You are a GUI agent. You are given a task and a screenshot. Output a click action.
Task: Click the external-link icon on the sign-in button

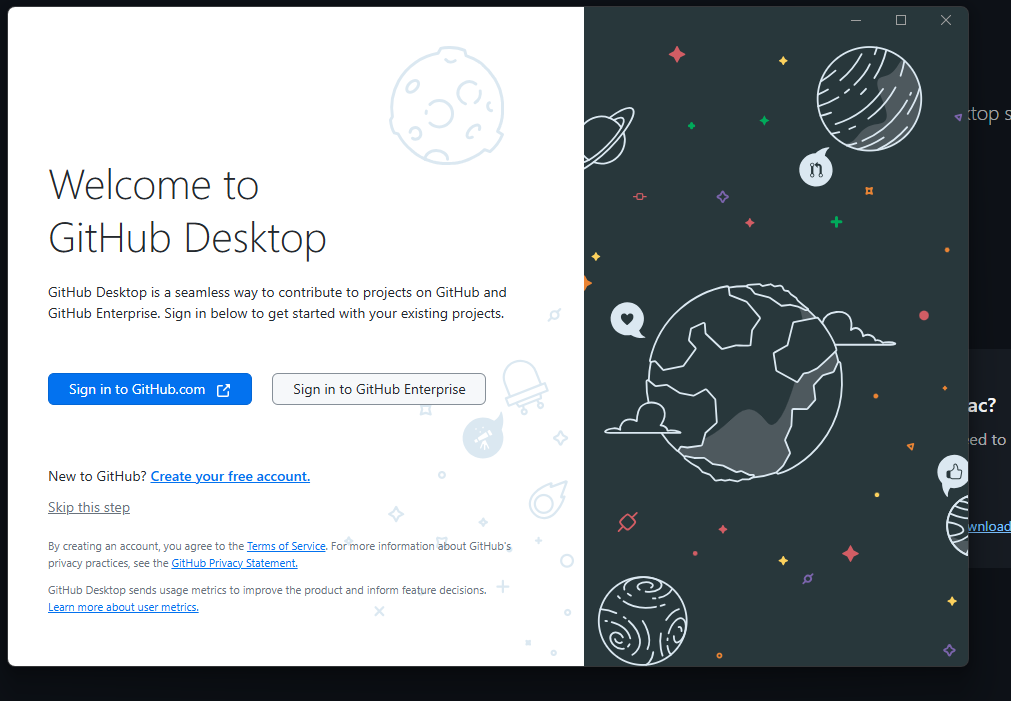(223, 390)
